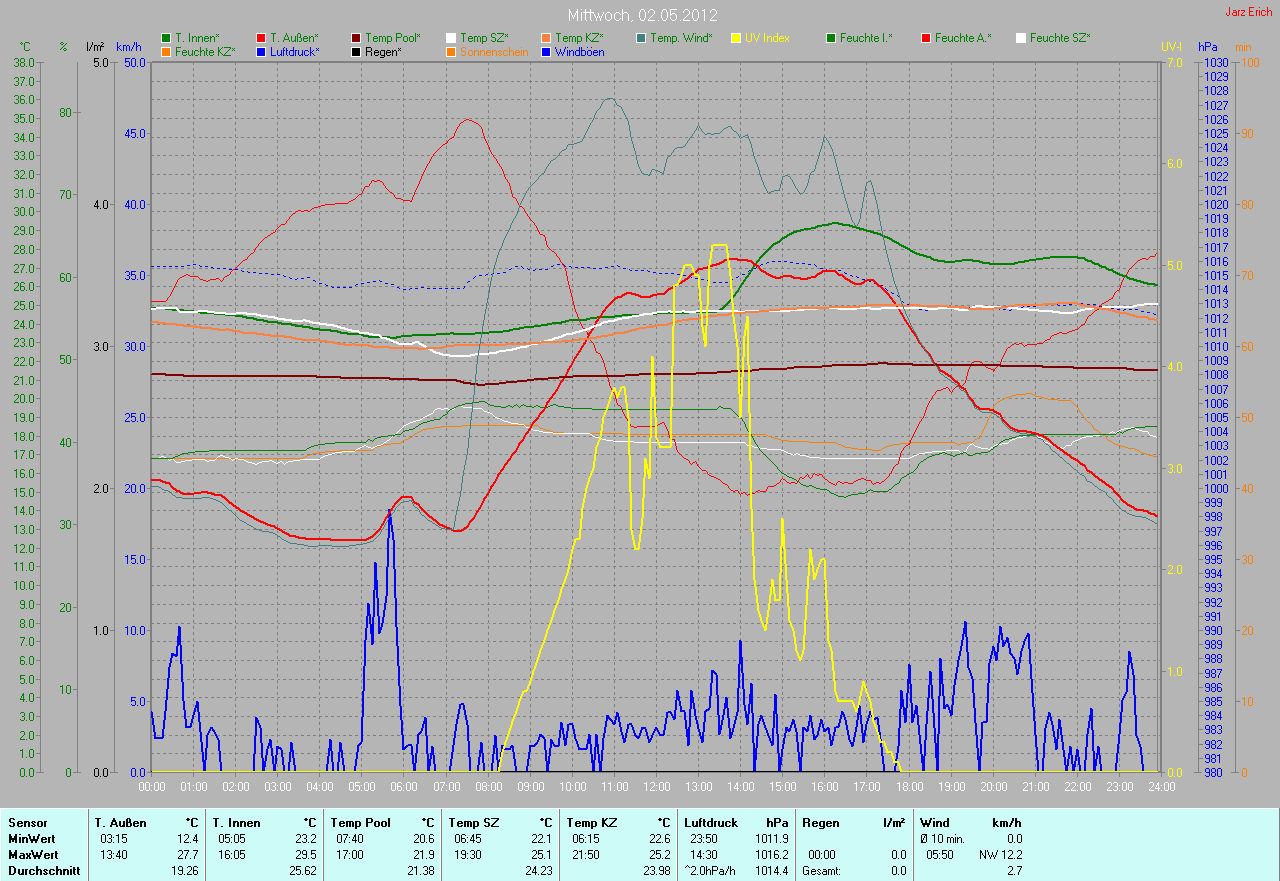Click the pressure trend '^2.0hPa/h' text
Image resolution: width=1280 pixels, height=881 pixels.
click(710, 871)
